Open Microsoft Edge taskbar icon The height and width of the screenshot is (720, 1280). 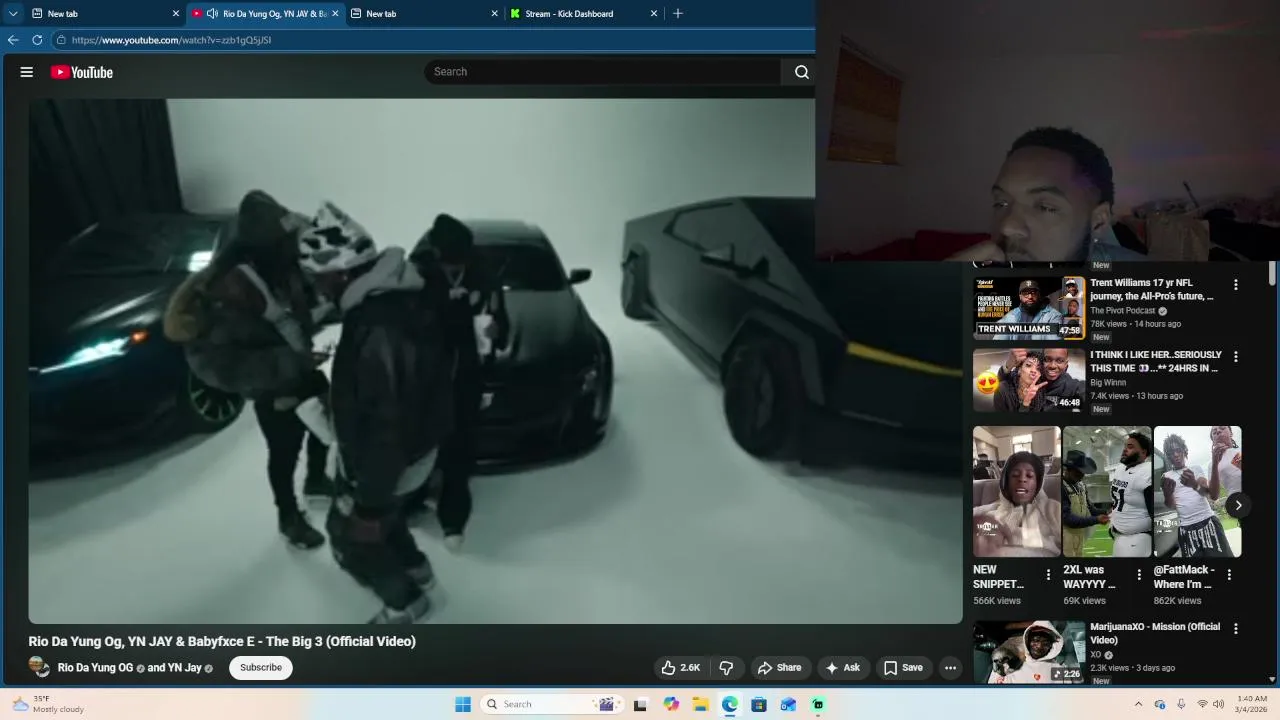pyautogui.click(x=730, y=704)
